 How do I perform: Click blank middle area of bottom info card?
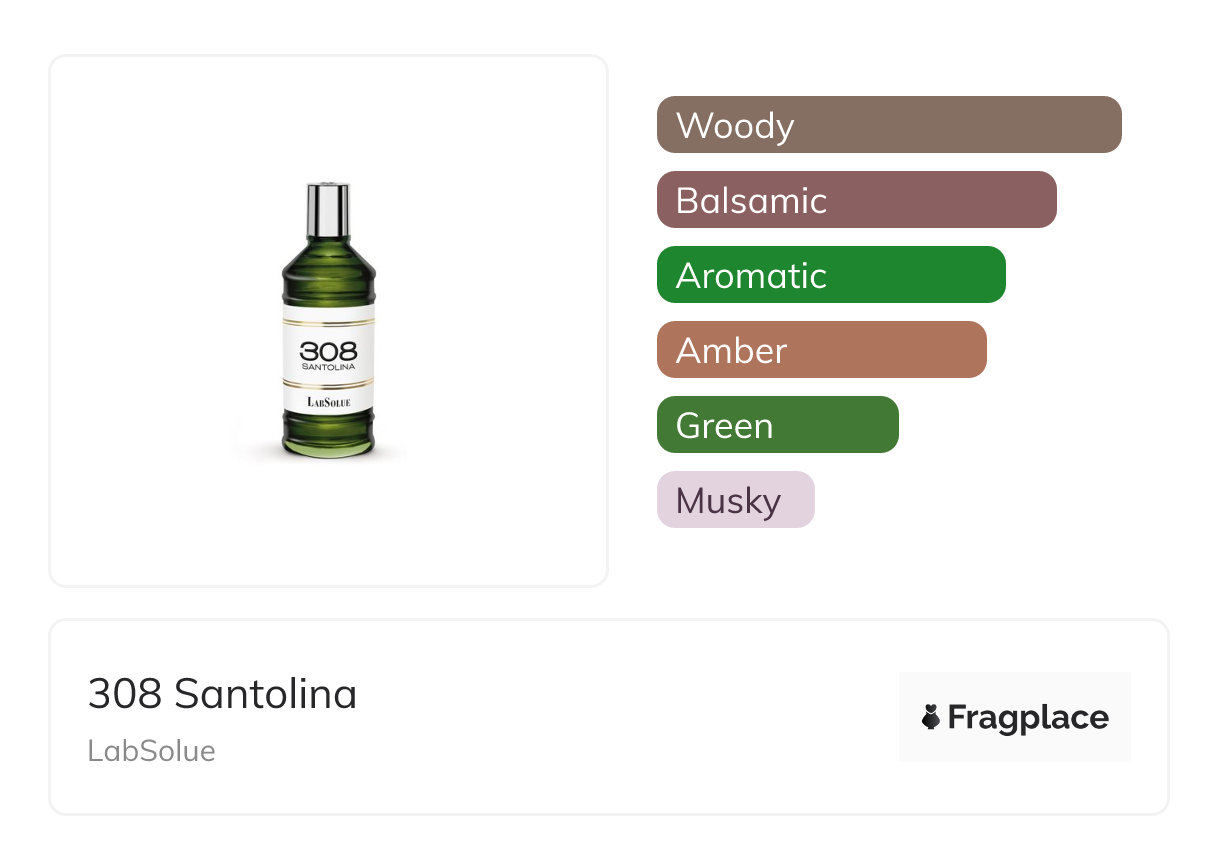[x=620, y=718]
